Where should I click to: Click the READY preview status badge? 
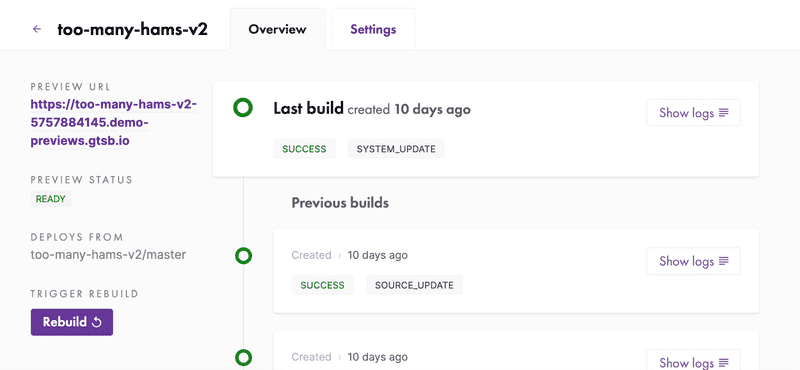[51, 199]
